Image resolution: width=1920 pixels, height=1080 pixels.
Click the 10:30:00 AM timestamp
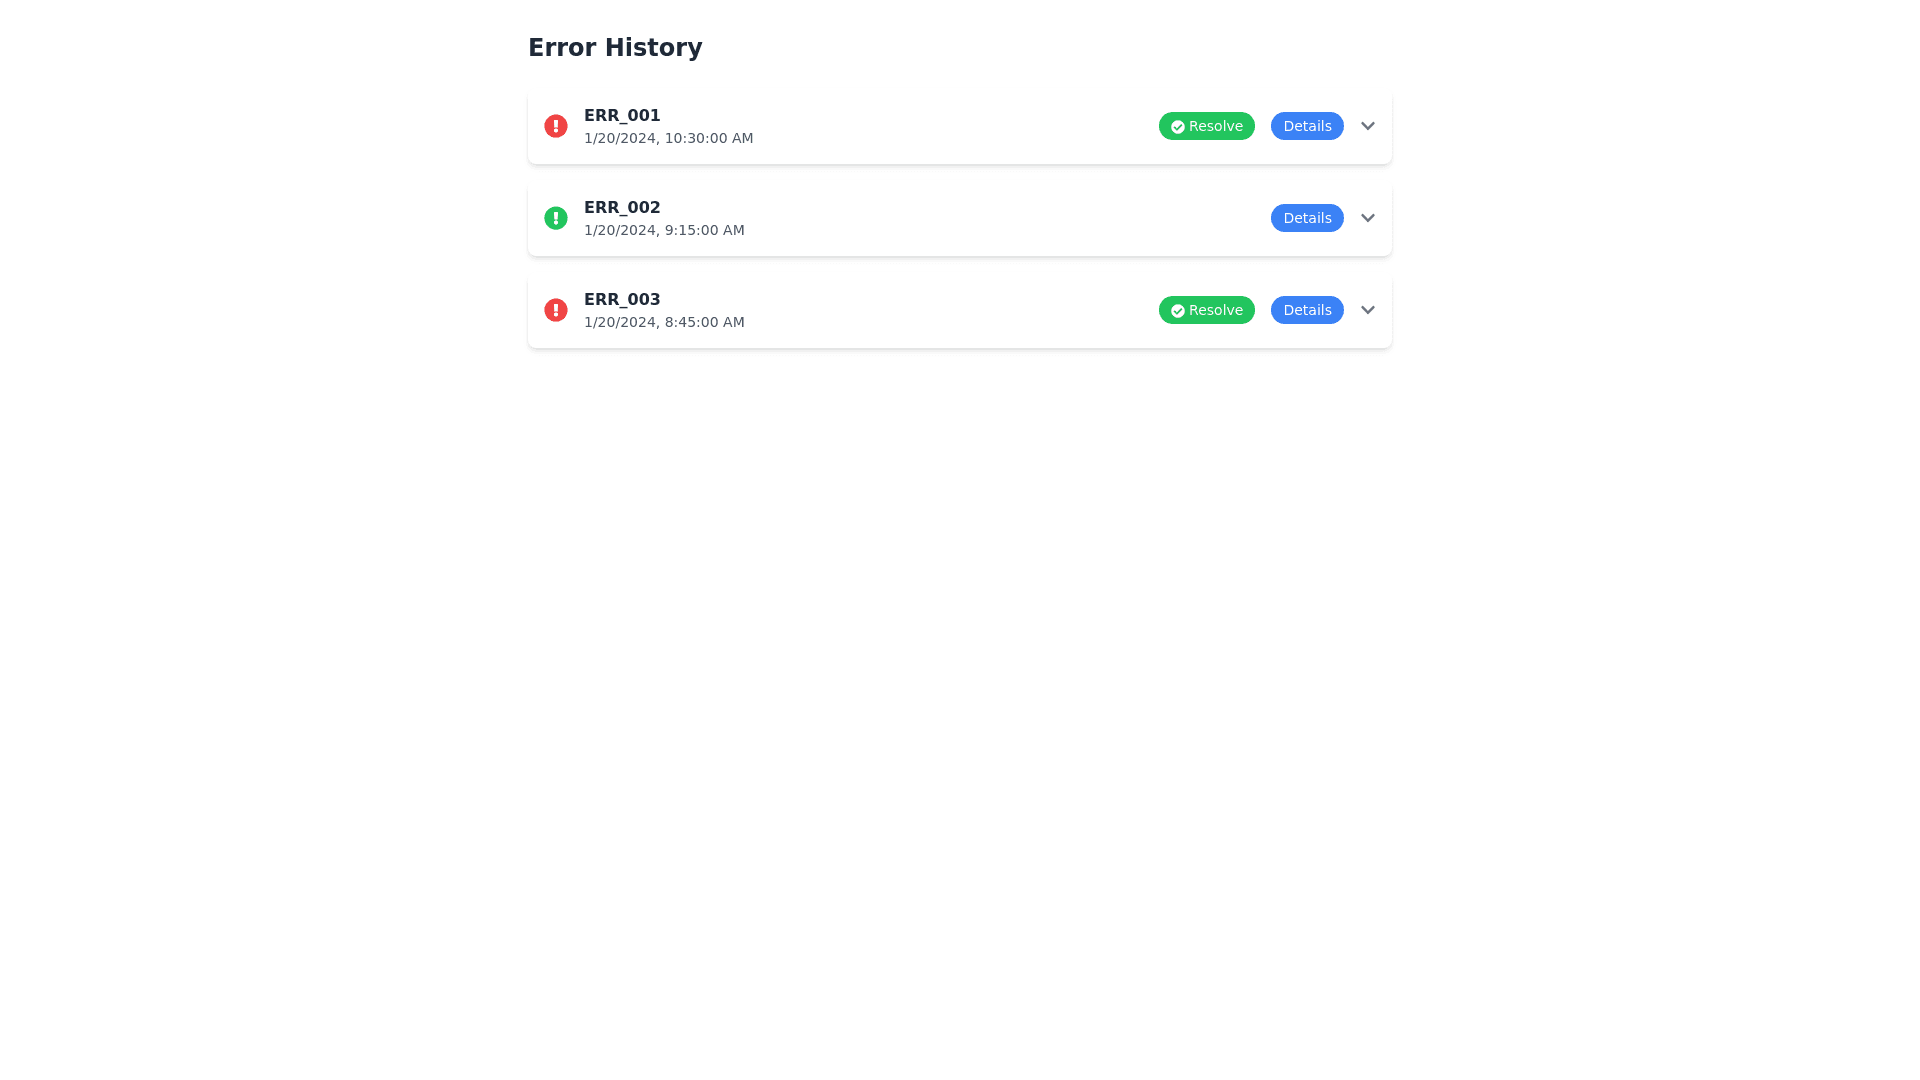click(x=668, y=138)
